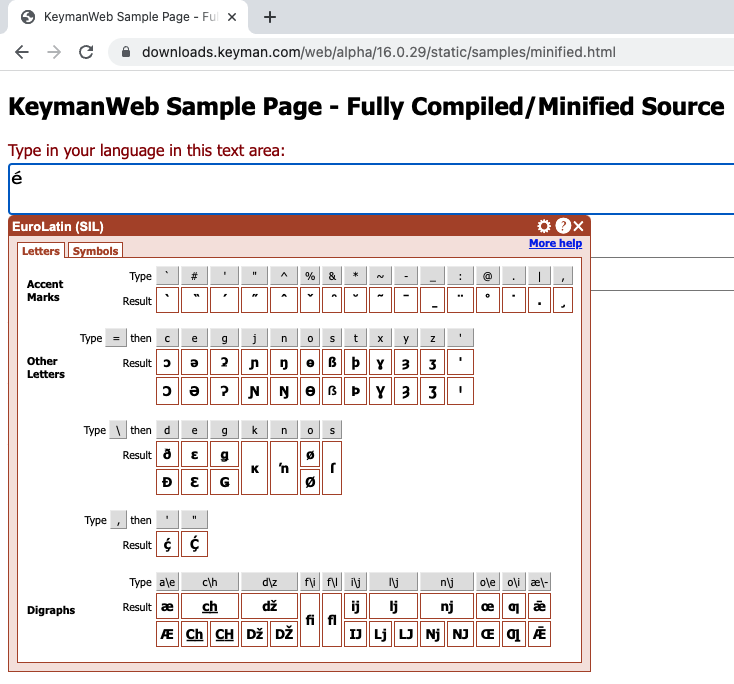Image resolution: width=734 pixels, height=684 pixels.
Task: Click the uppercase Ø result box
Action: point(310,482)
